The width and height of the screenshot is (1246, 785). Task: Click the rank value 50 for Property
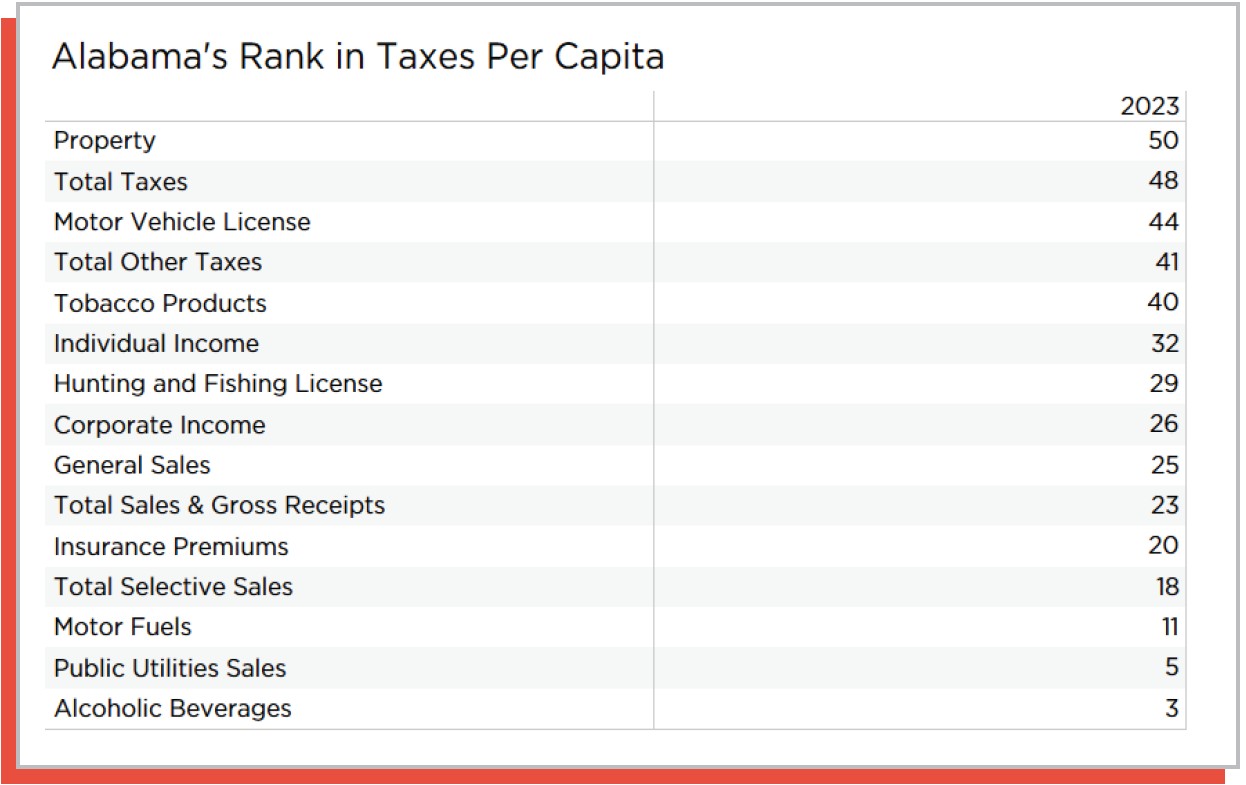click(1163, 141)
